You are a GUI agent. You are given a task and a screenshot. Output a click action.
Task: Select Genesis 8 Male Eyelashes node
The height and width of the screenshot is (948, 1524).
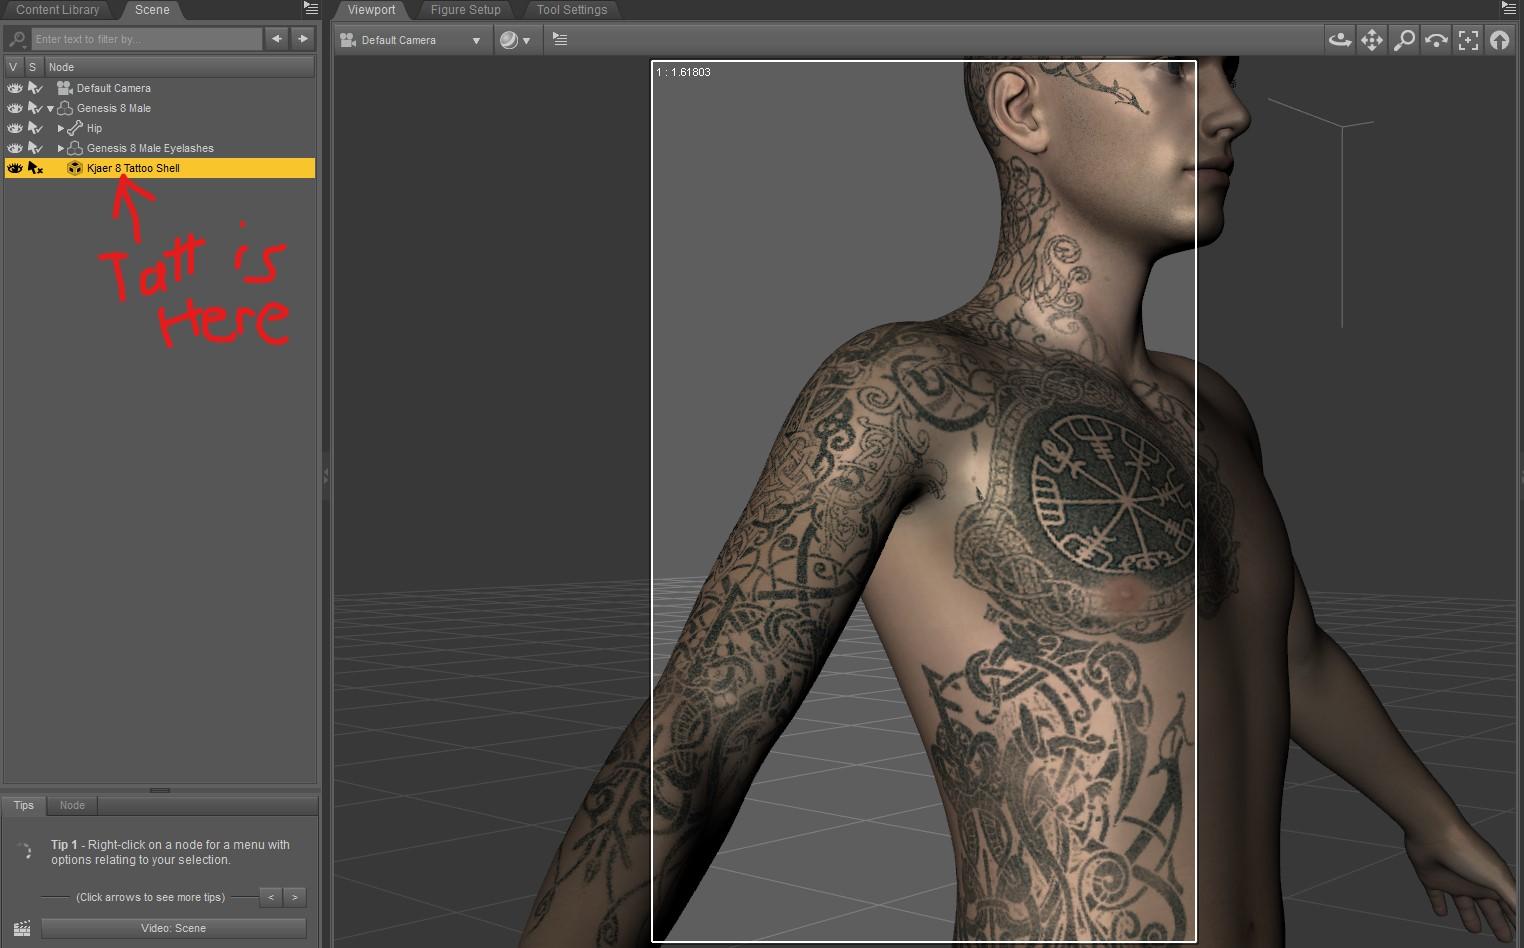click(160, 148)
